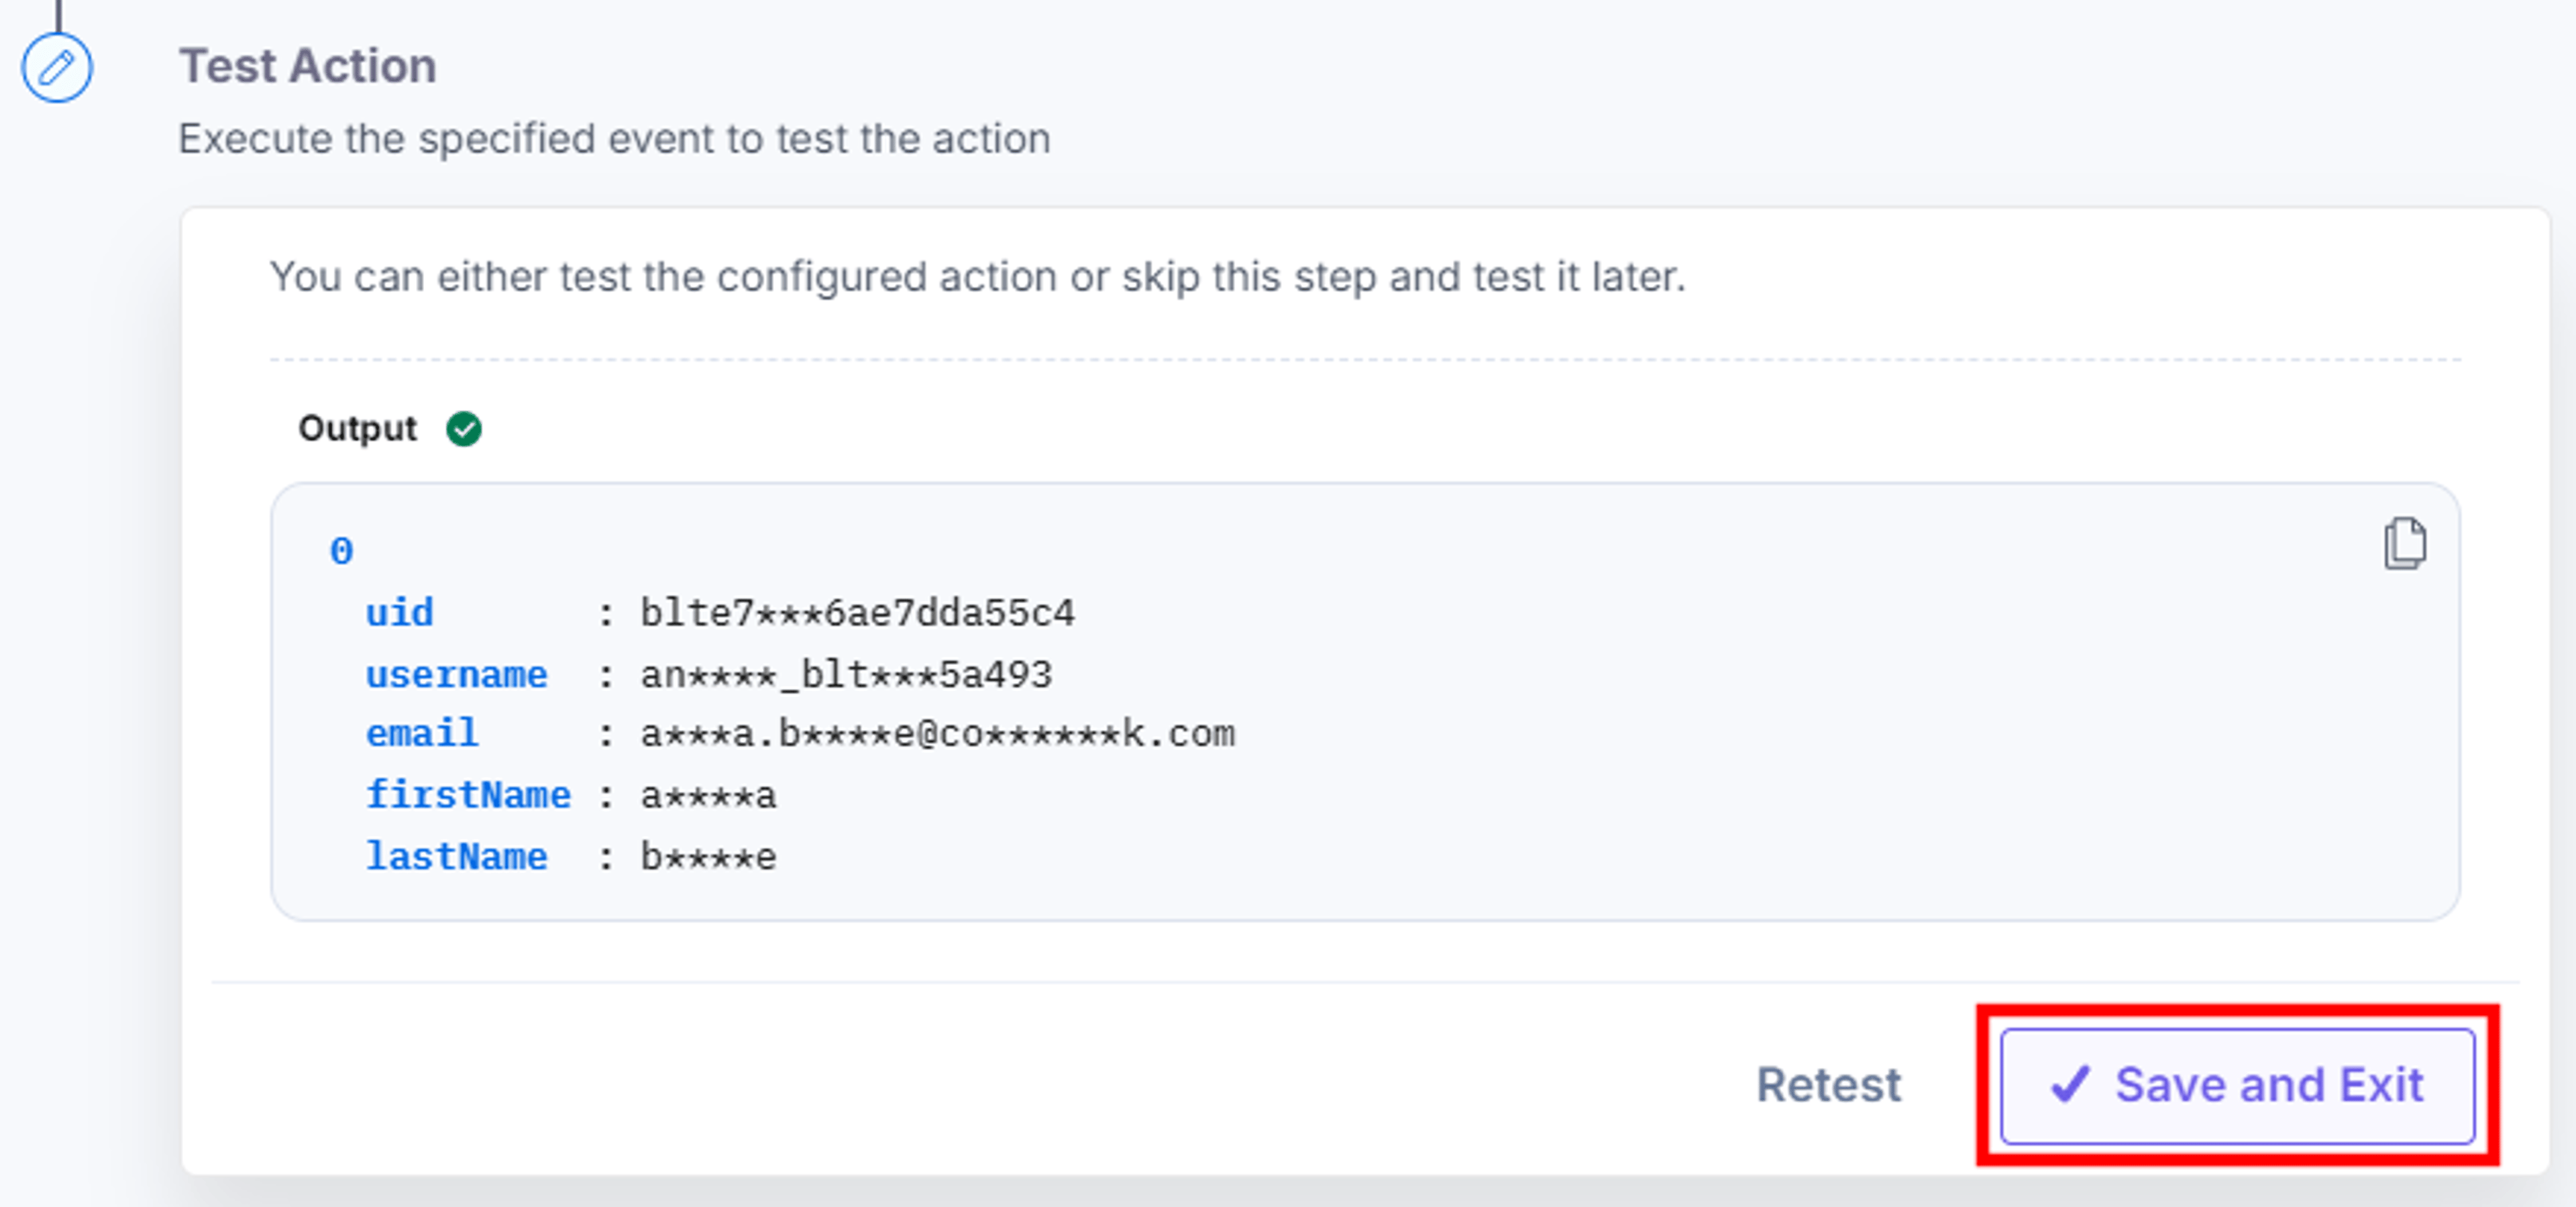2576x1207 pixels.
Task: Click the green output success checkmark
Action: [x=463, y=429]
